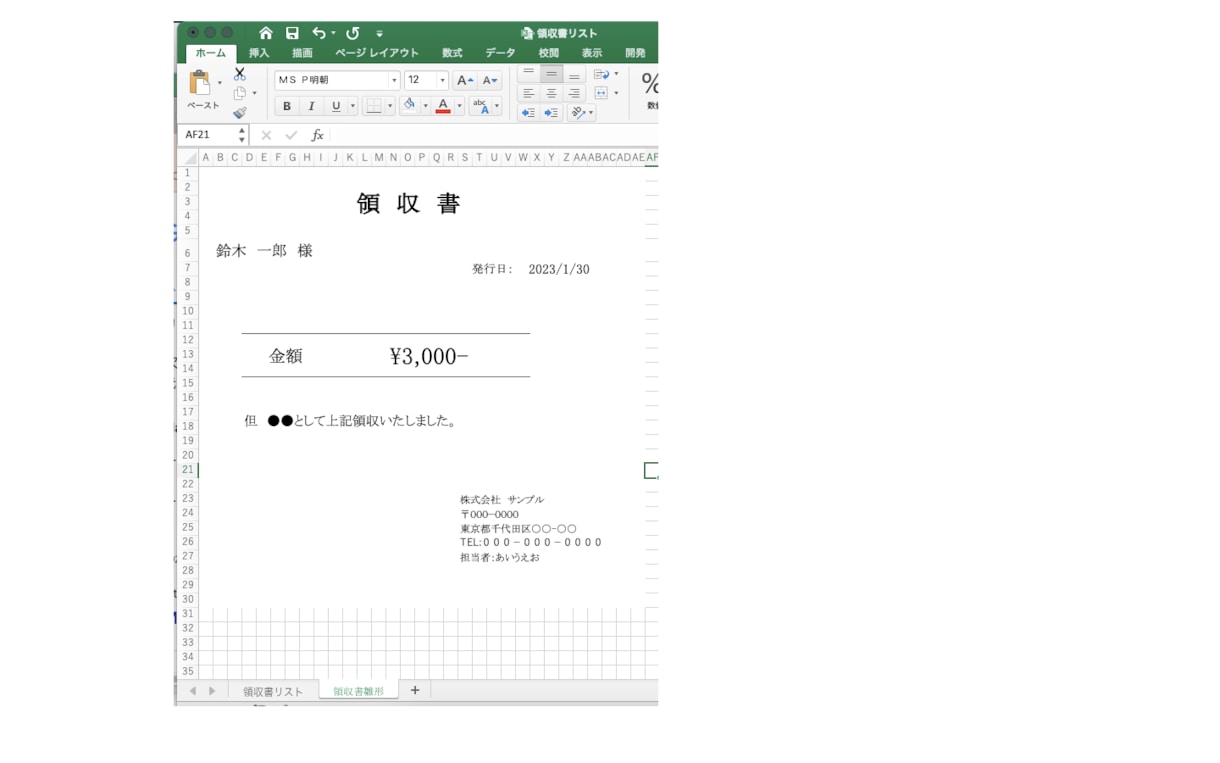Open the 校閲 ribbon tab
The height and width of the screenshot is (763, 1220).
click(x=548, y=53)
